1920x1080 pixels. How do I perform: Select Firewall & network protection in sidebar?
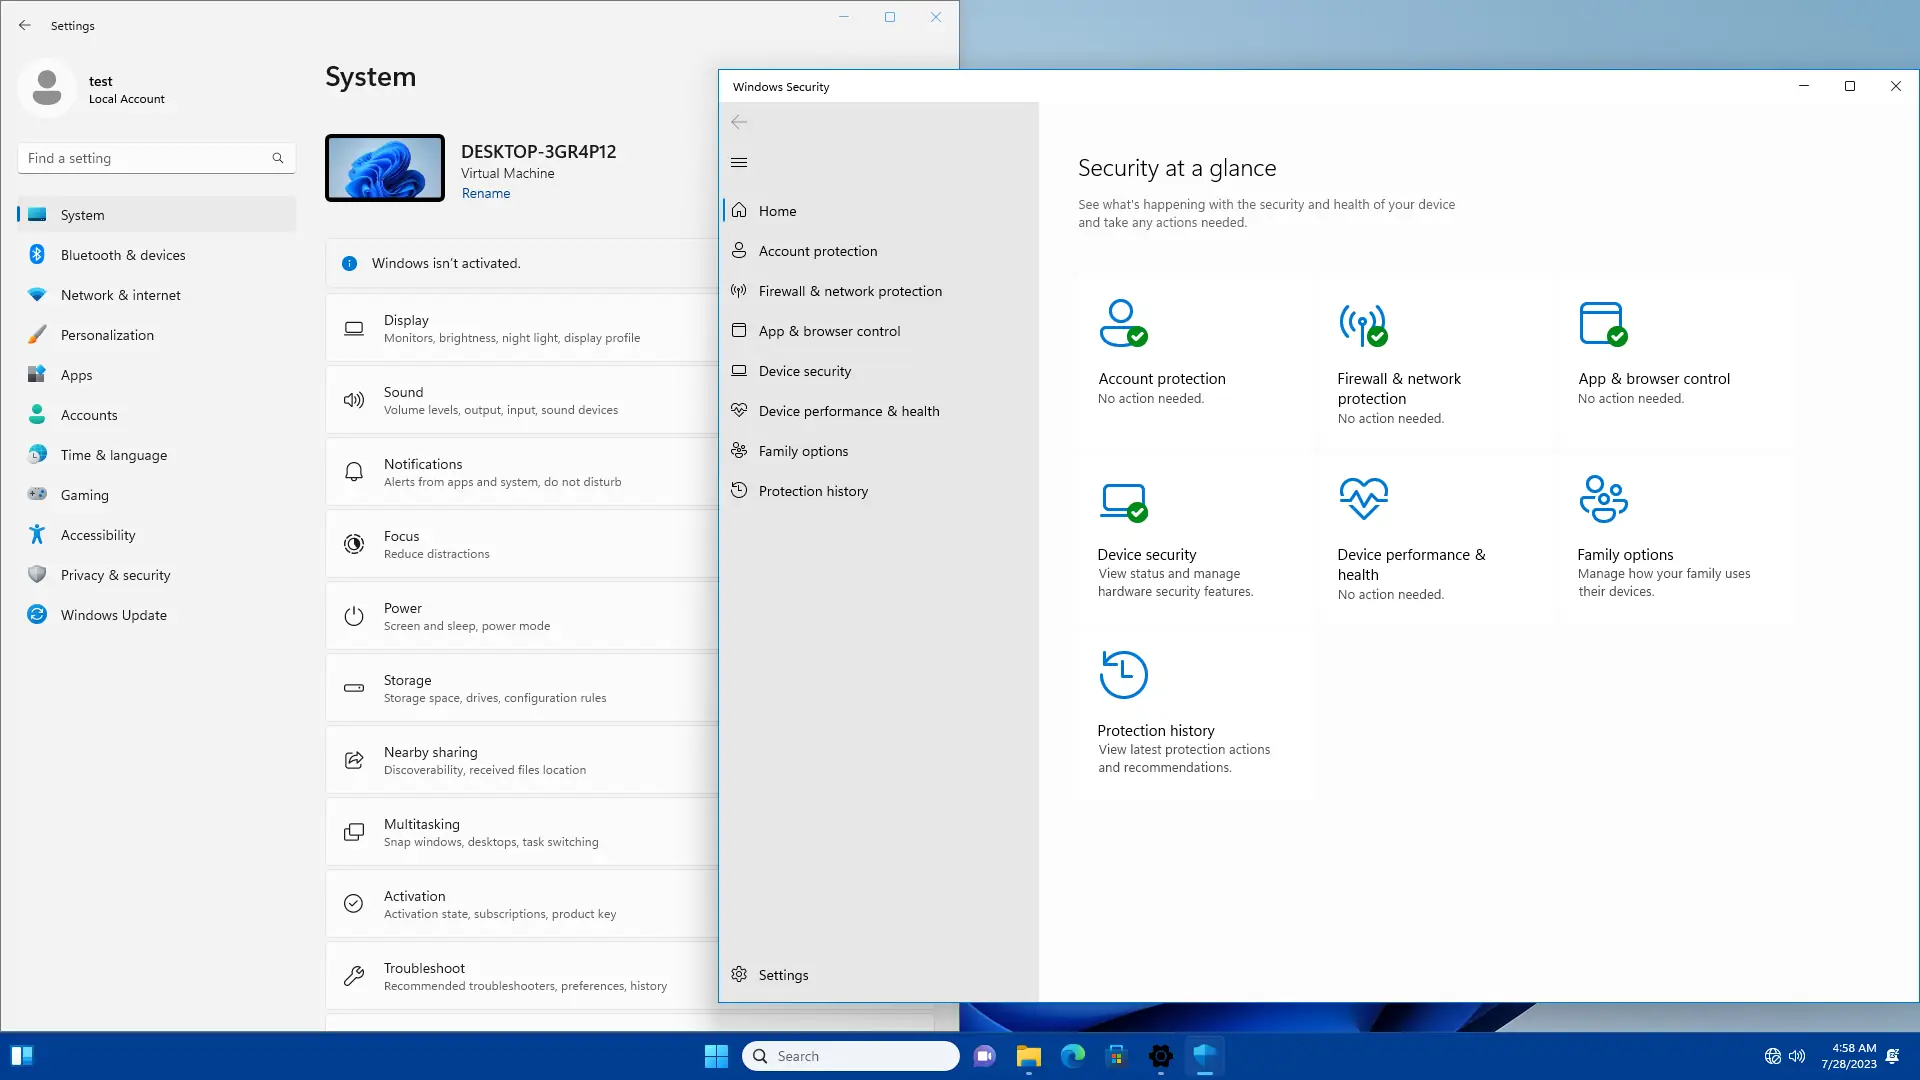(x=849, y=291)
